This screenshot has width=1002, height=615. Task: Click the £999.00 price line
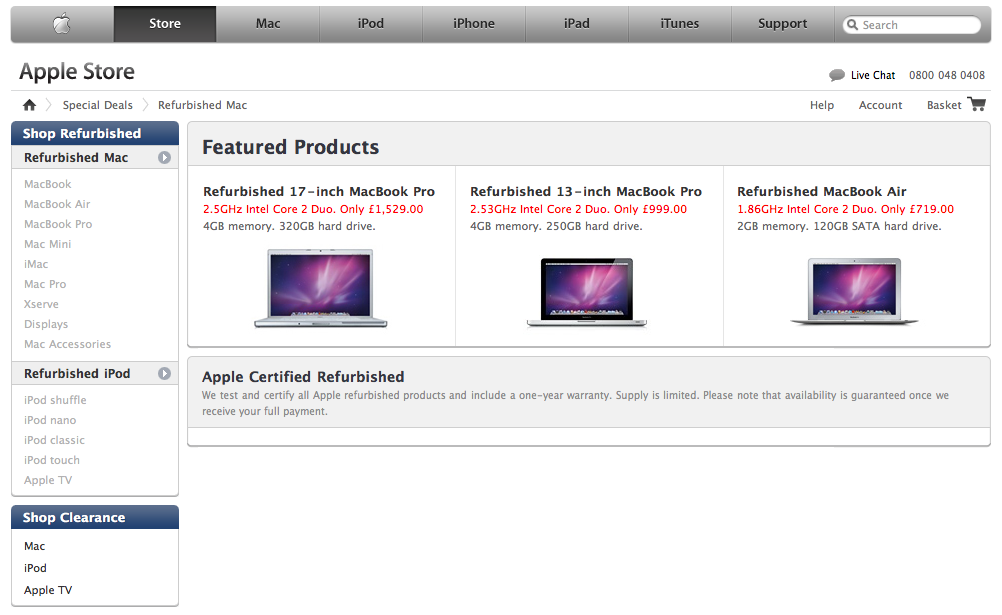tap(578, 209)
